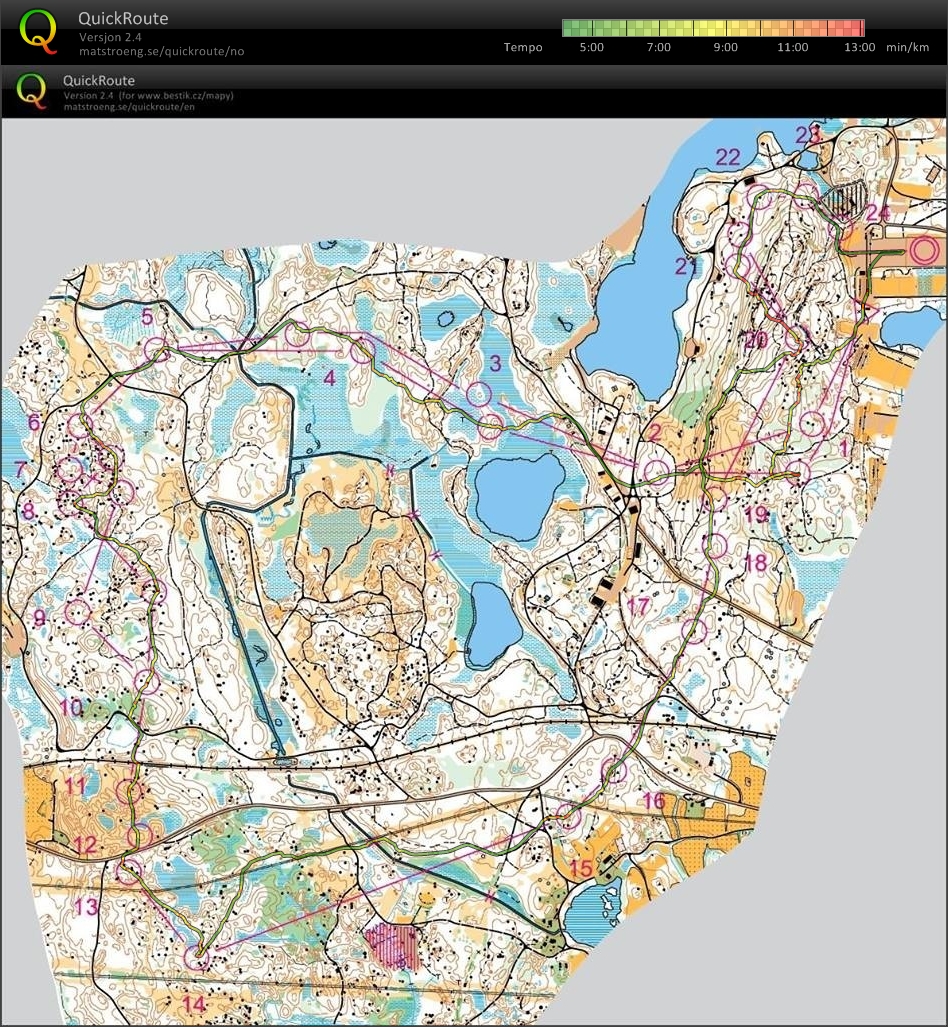Select the "Versjon 2.4" text

(110, 37)
